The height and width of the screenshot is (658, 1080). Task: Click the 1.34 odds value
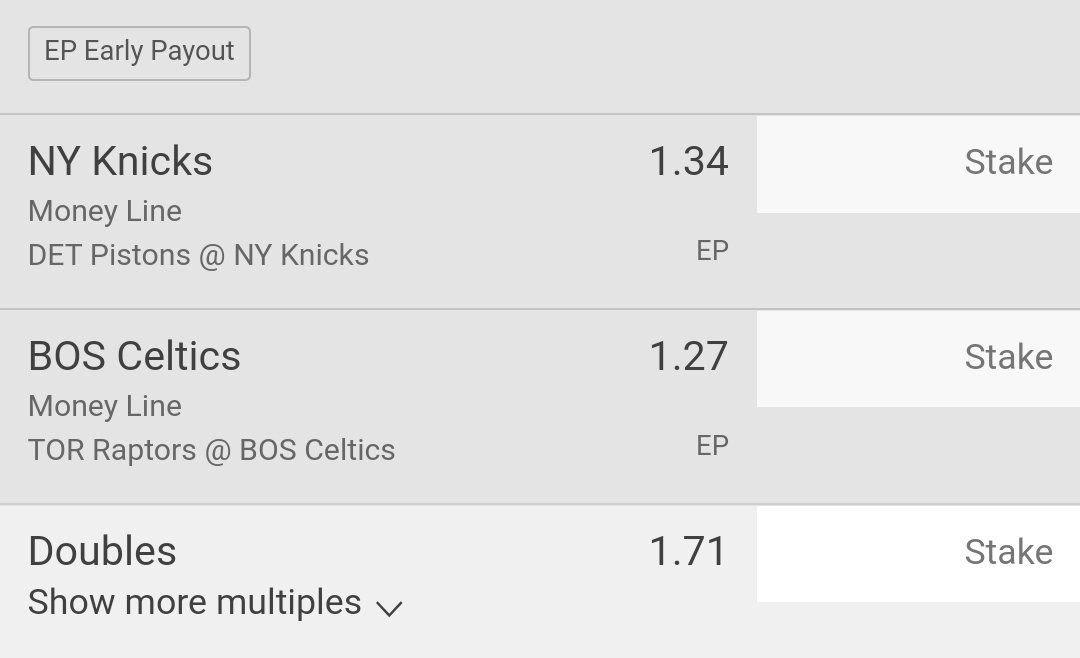[689, 161]
